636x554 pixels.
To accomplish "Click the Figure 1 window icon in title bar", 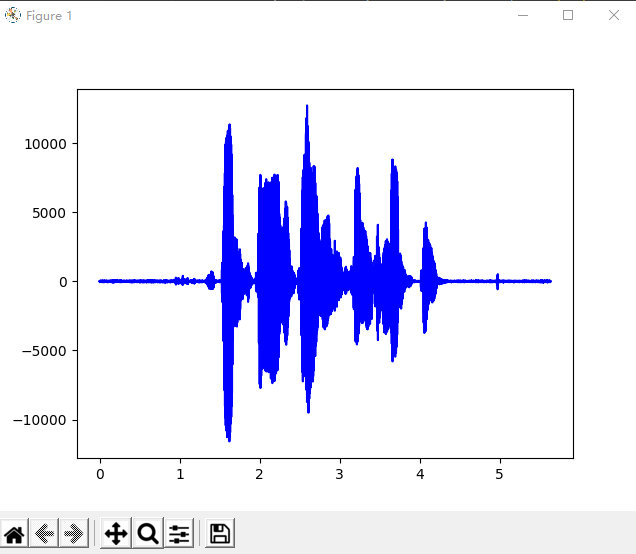I will click(13, 15).
